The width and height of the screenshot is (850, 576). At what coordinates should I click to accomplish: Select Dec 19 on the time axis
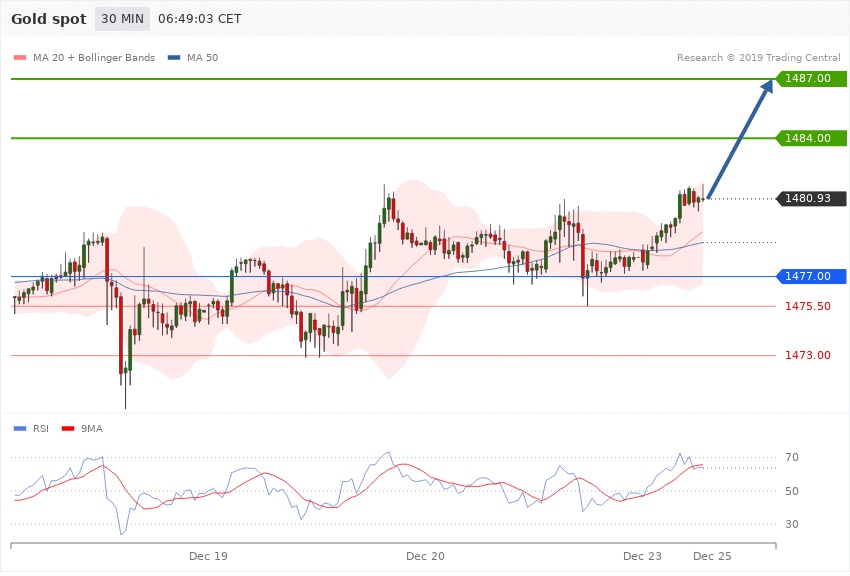coord(209,555)
